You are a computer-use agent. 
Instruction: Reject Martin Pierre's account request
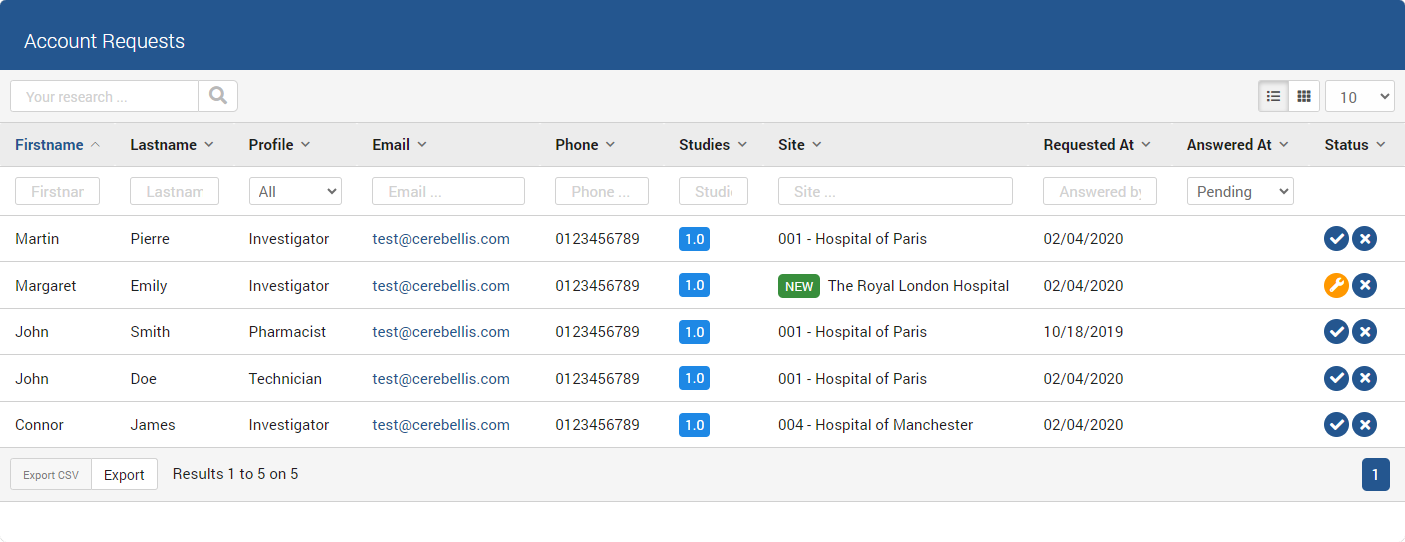(1364, 239)
